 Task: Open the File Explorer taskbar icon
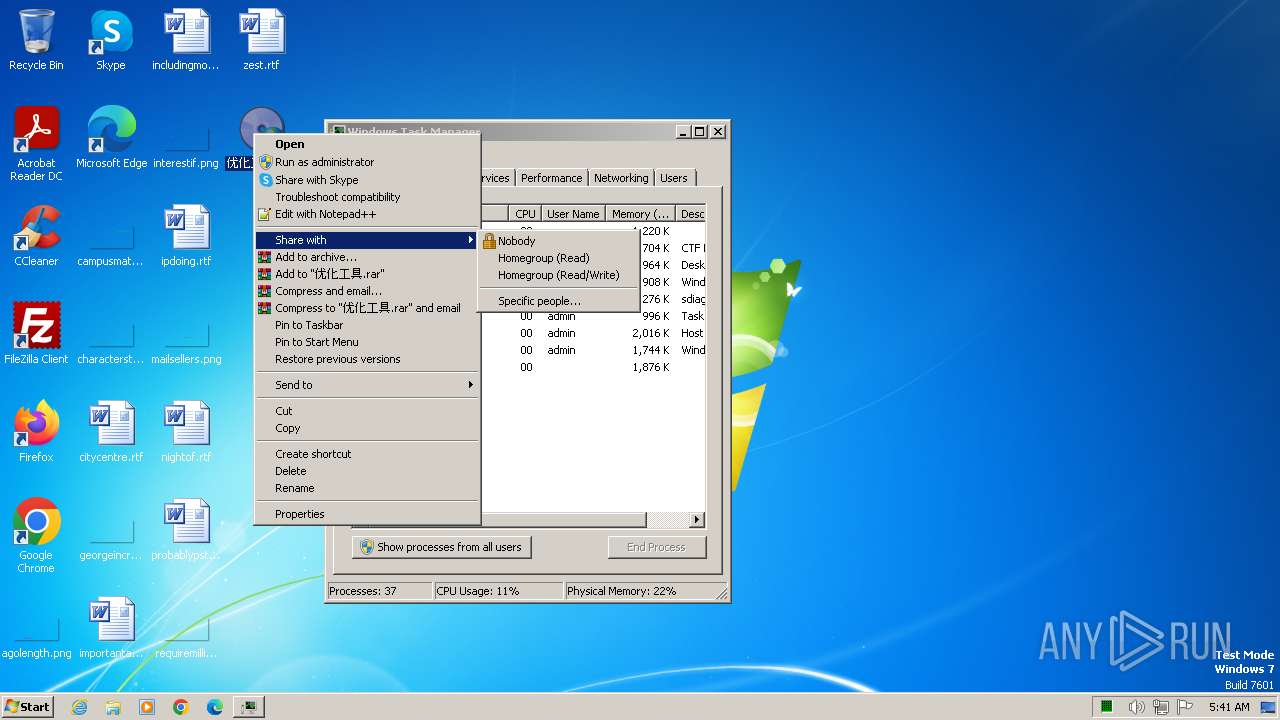point(113,707)
